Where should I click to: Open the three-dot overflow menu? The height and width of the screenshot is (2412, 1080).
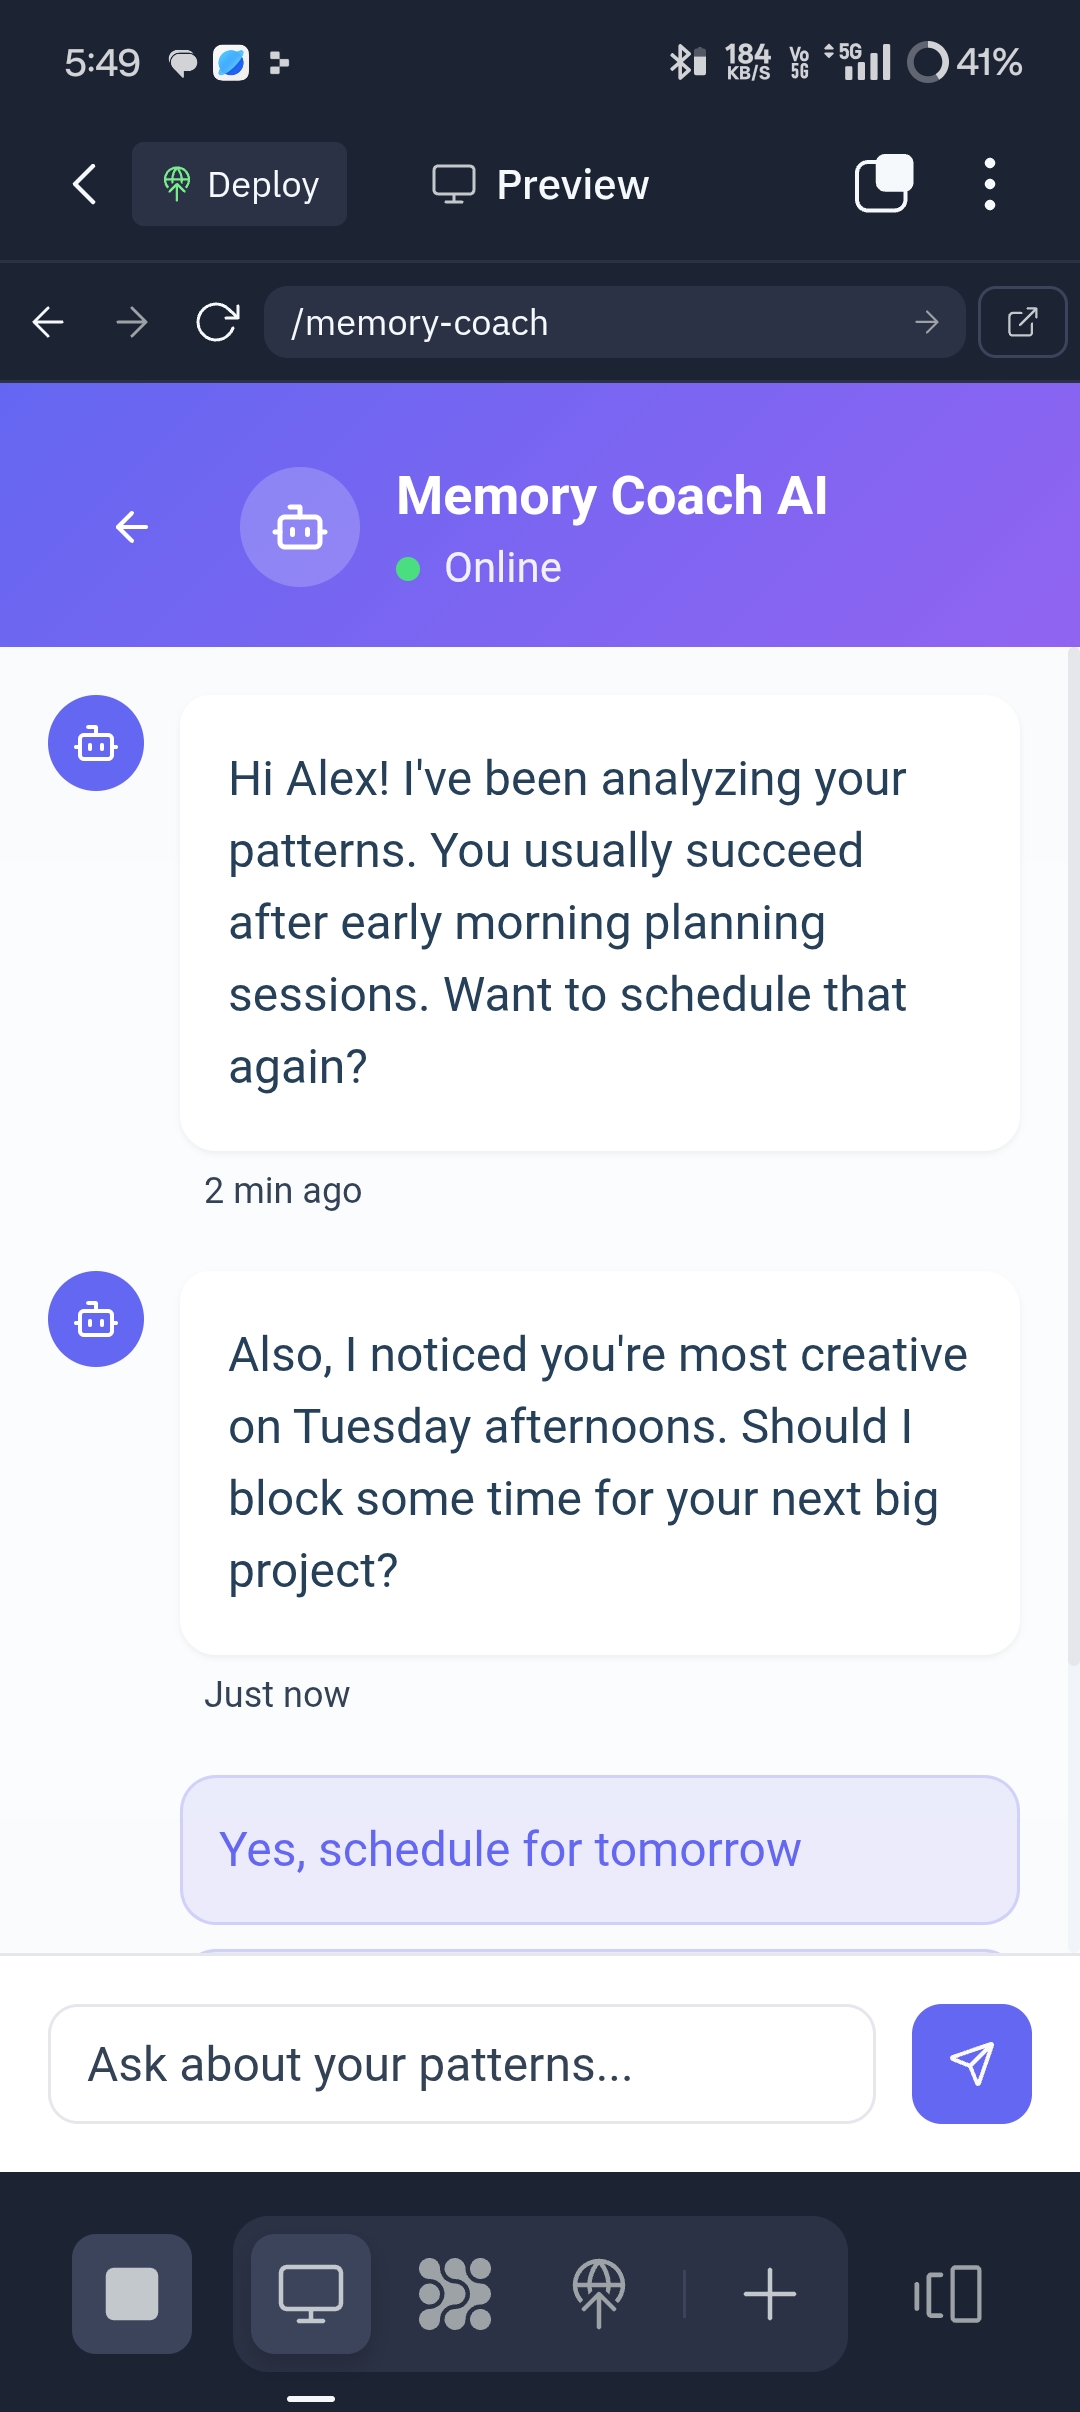click(989, 184)
